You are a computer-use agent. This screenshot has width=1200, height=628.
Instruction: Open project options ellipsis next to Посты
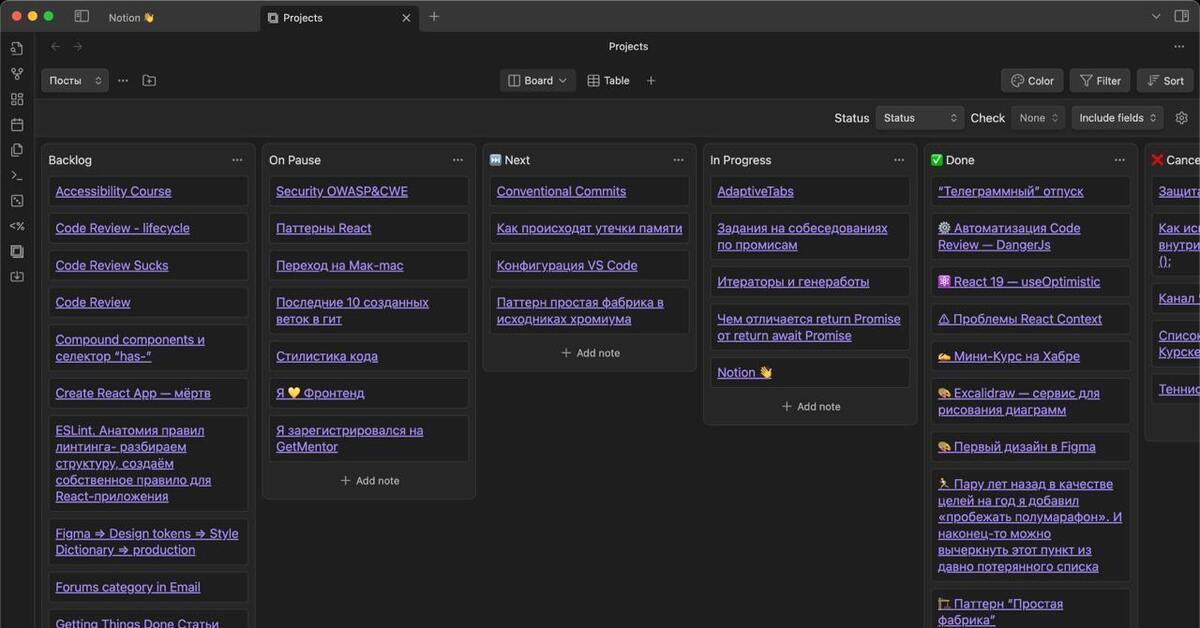pyautogui.click(x=123, y=81)
